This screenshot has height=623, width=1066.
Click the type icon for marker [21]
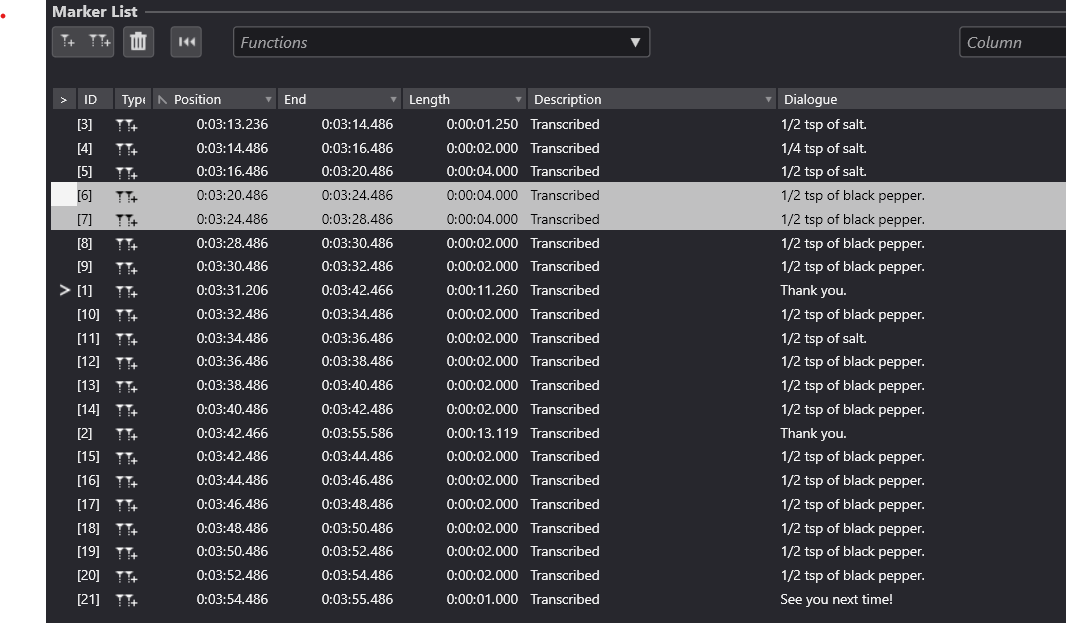click(127, 600)
